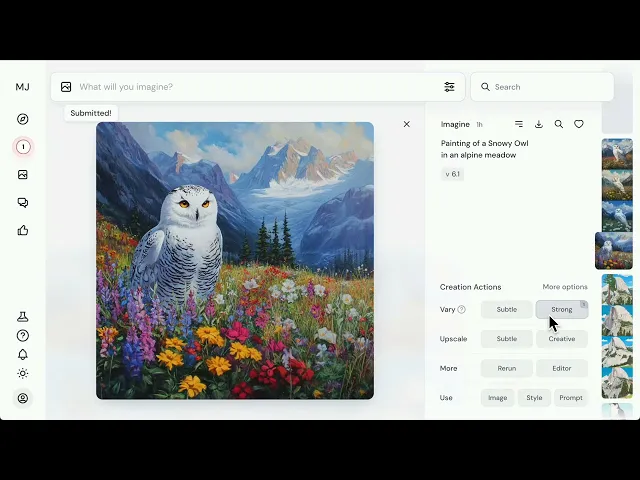Select the Half Dome thumbnail with a tree

point(617,290)
